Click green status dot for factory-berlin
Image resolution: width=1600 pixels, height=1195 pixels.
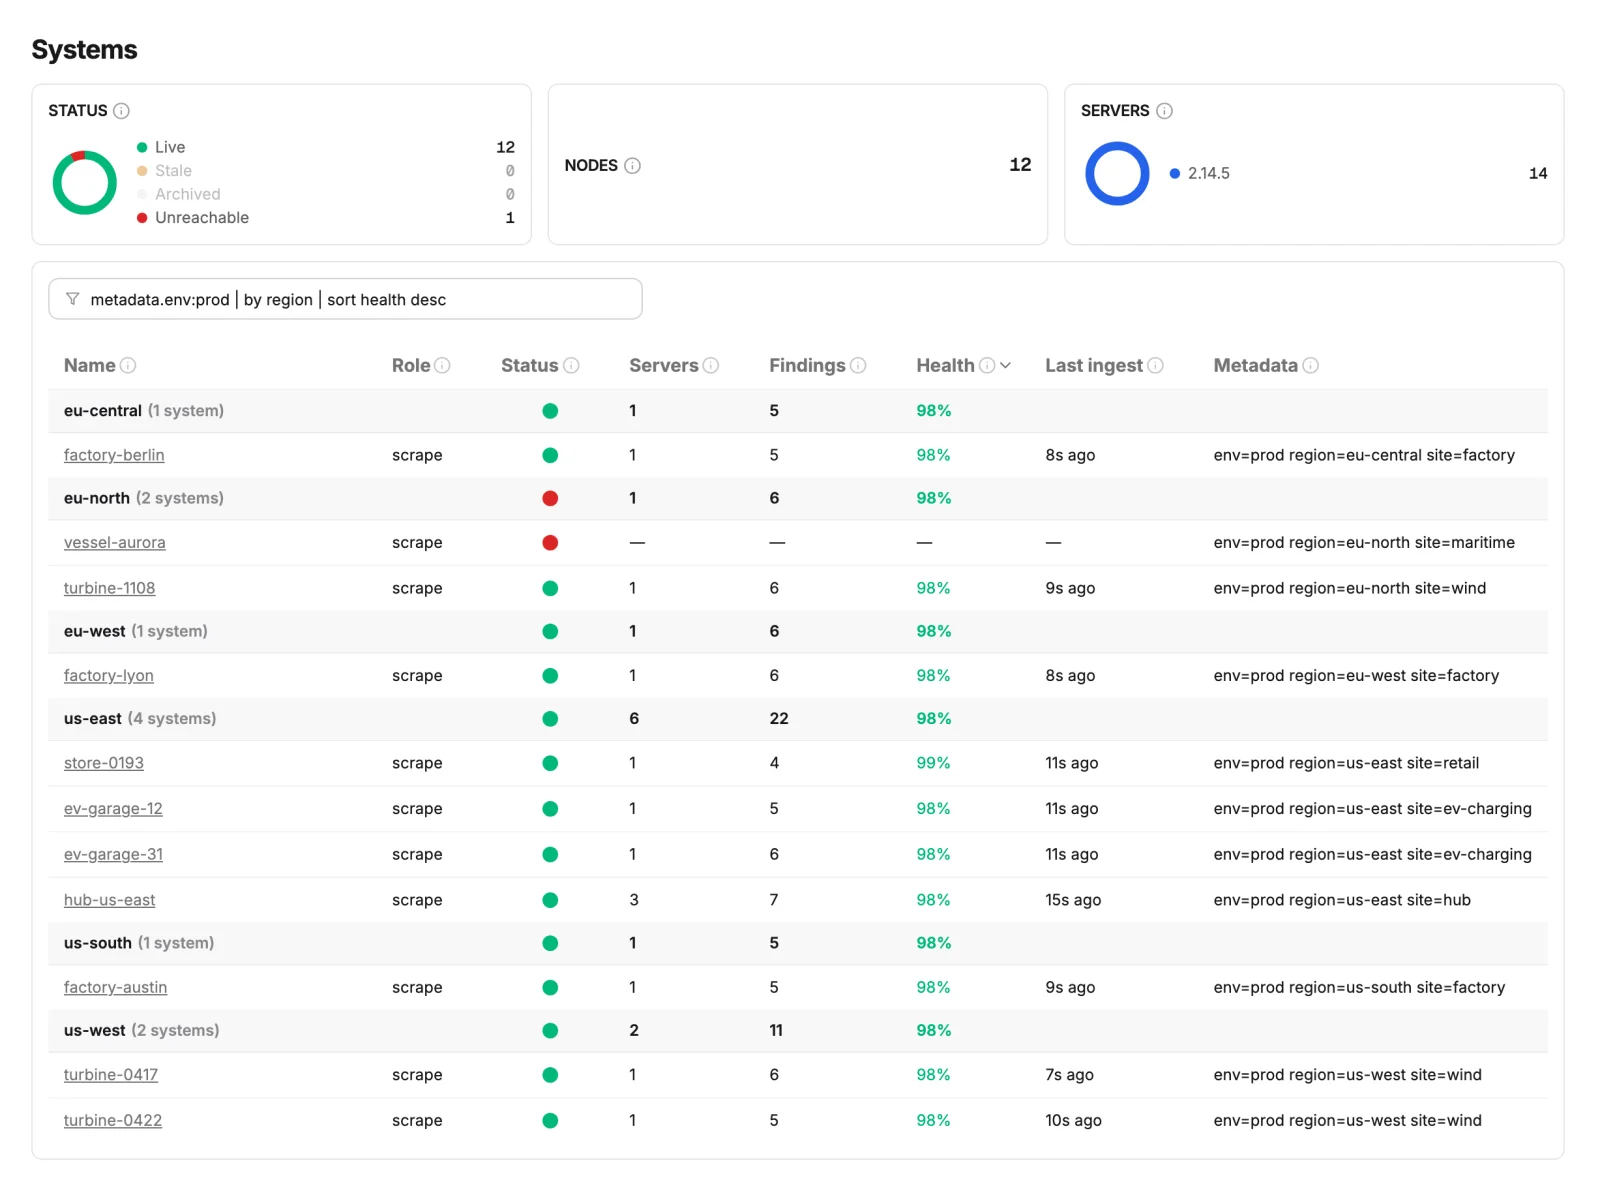(x=550, y=455)
